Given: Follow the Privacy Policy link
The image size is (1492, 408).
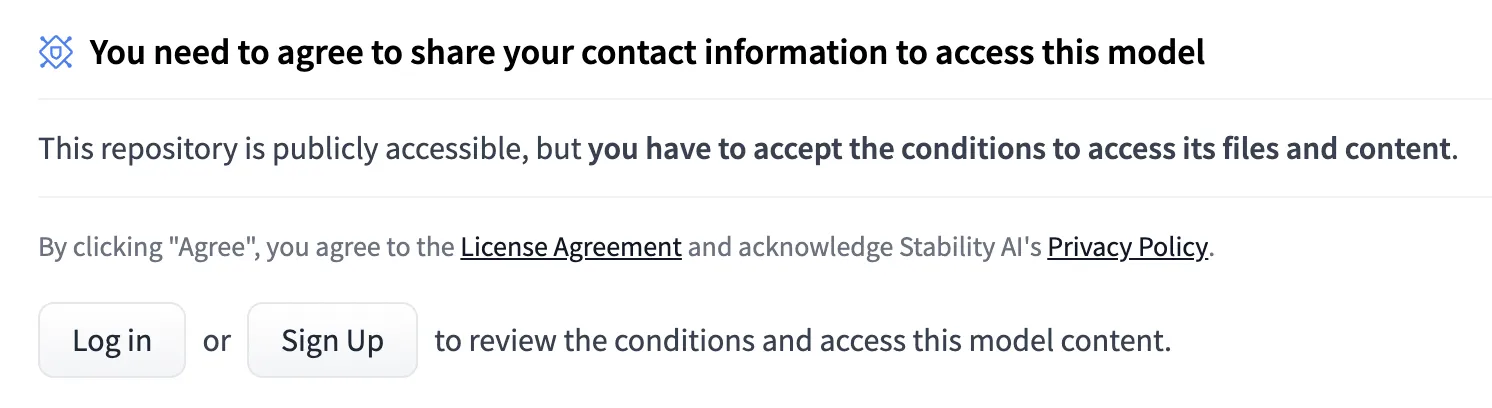Looking at the screenshot, I should click(x=1128, y=247).
